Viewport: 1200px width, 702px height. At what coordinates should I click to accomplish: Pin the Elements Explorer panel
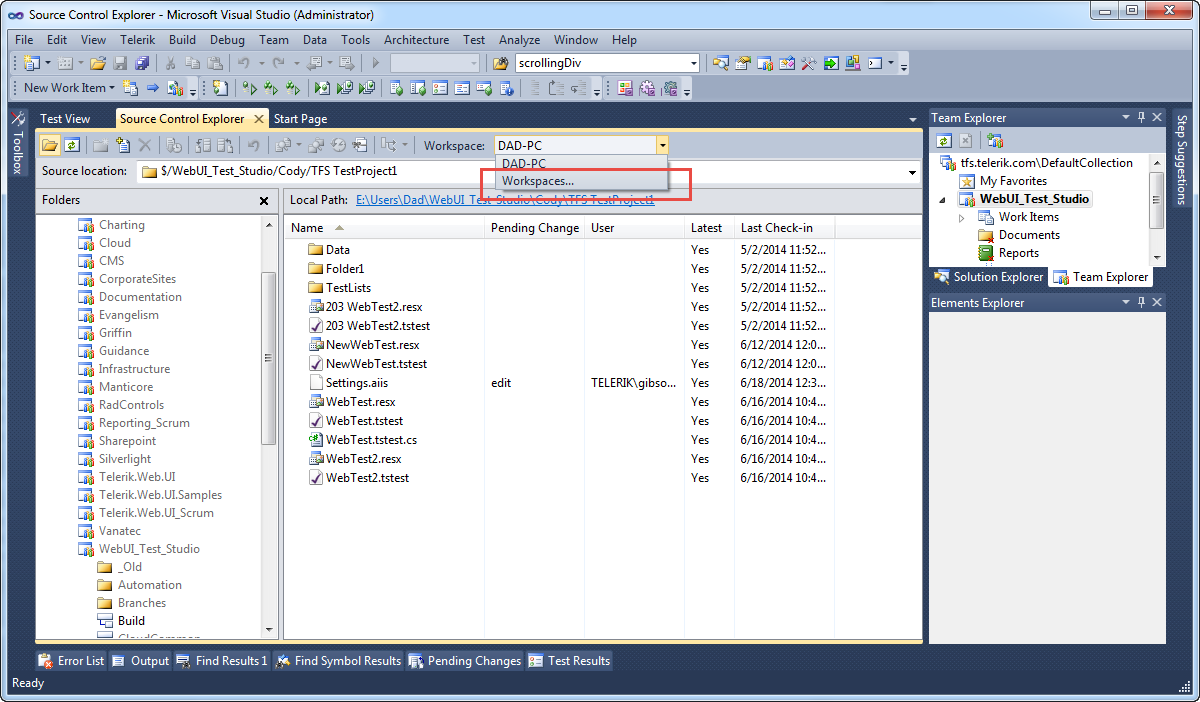tap(1141, 303)
